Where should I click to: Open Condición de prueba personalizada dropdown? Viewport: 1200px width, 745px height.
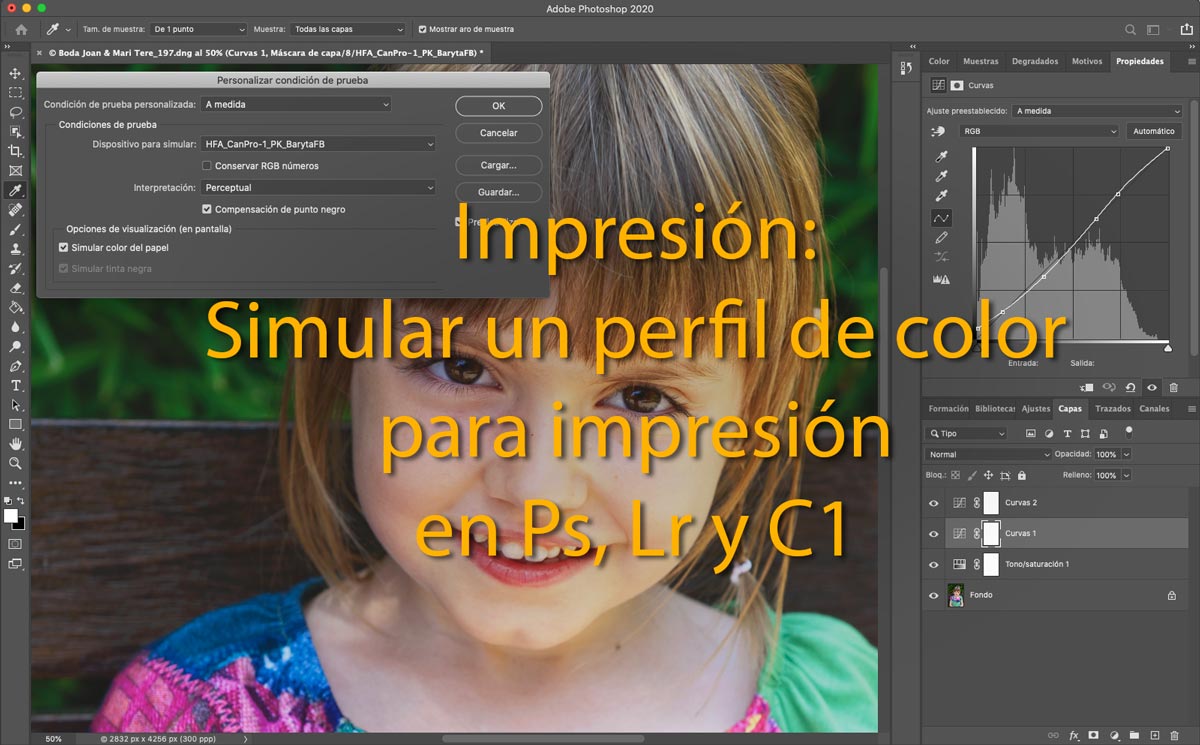point(296,104)
